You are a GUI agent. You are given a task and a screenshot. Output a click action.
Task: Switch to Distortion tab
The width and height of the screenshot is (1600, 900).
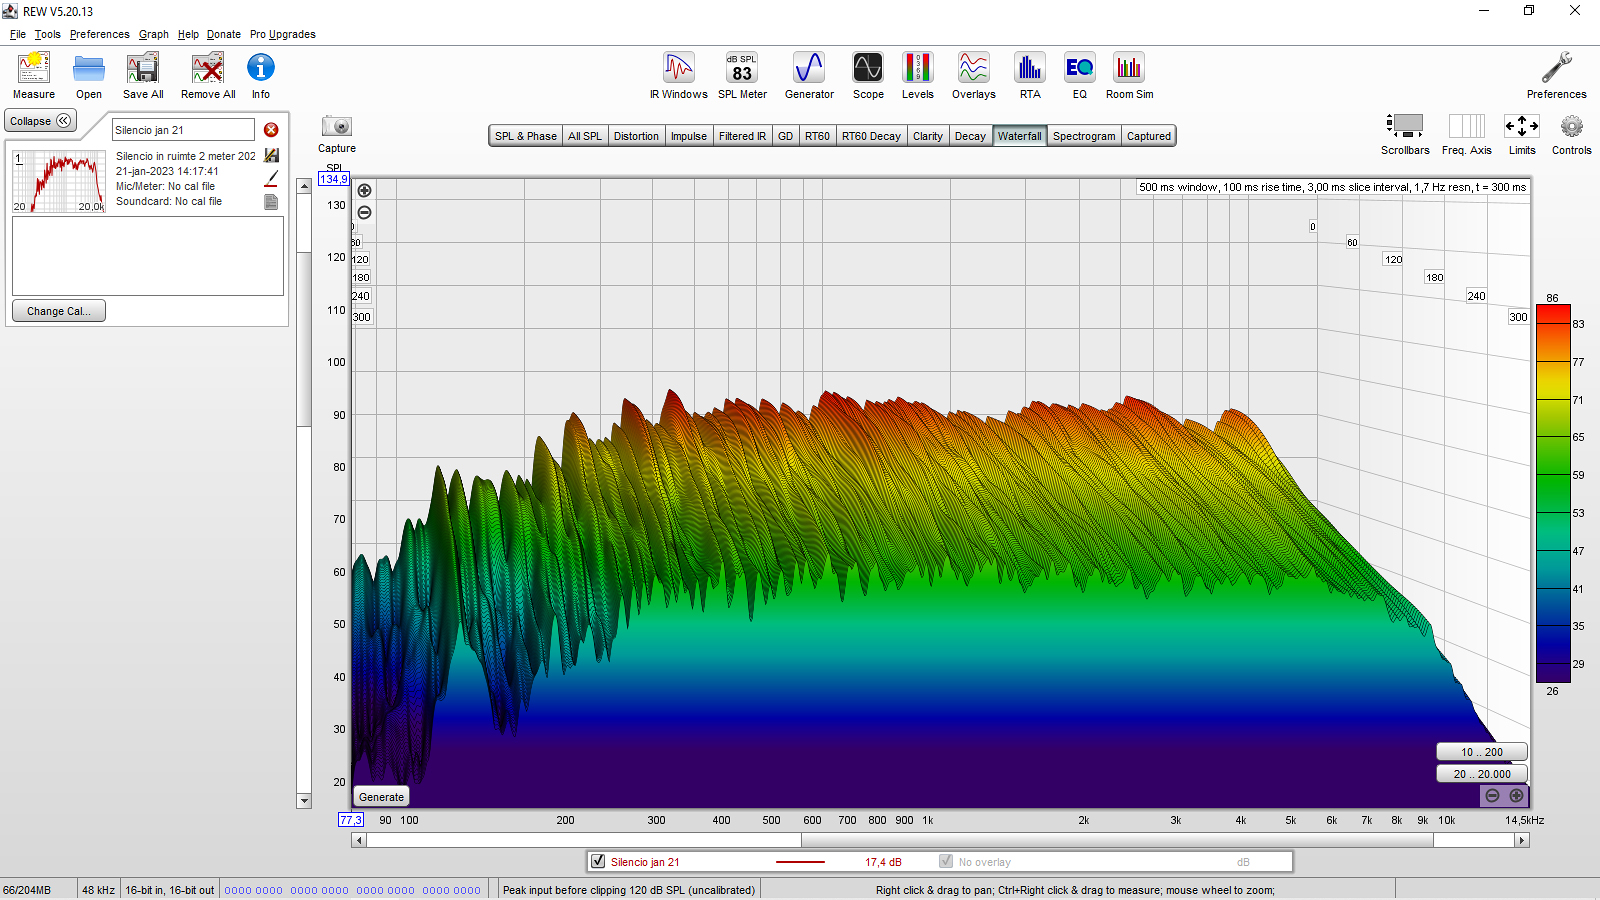(636, 136)
